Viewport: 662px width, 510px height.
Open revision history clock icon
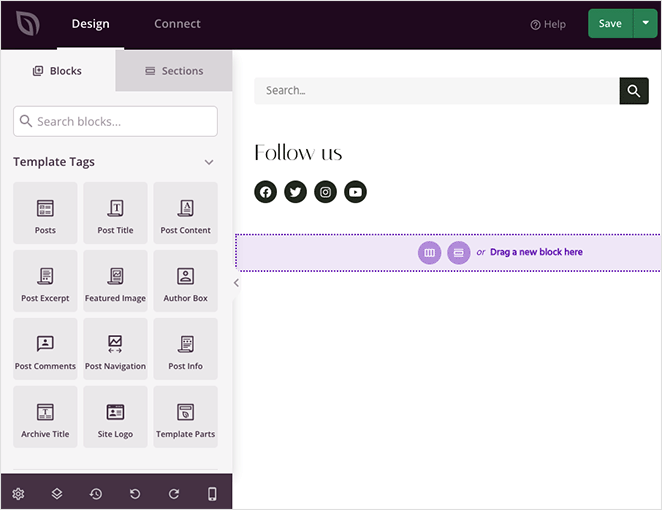96,494
